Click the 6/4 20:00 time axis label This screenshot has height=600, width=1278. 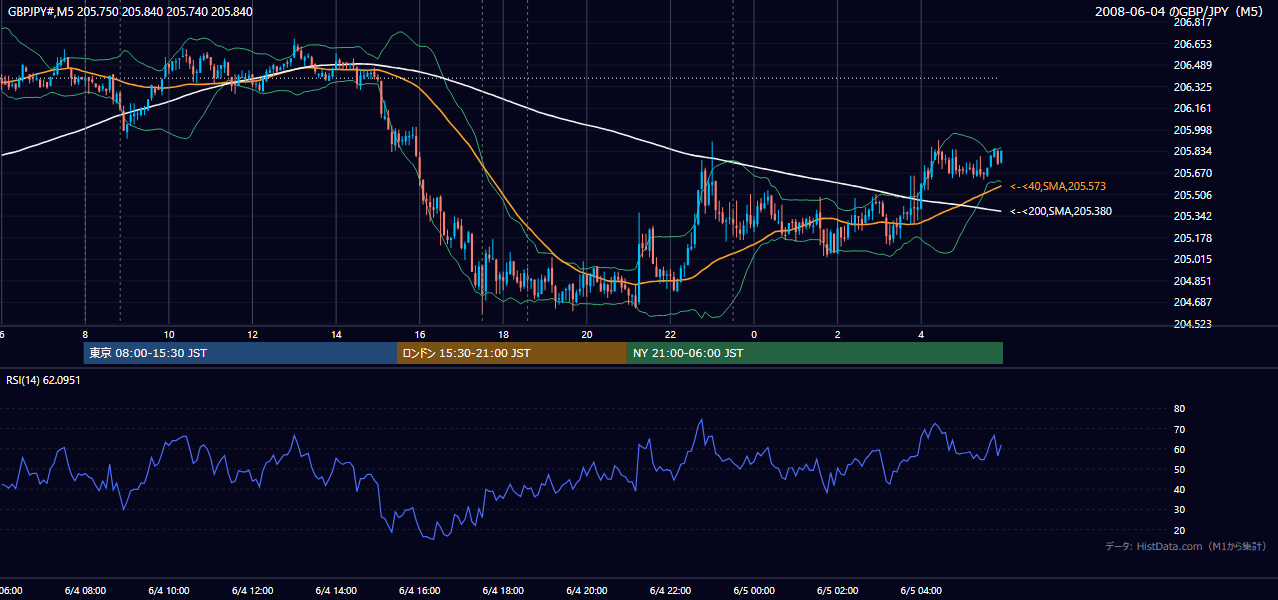[587, 590]
